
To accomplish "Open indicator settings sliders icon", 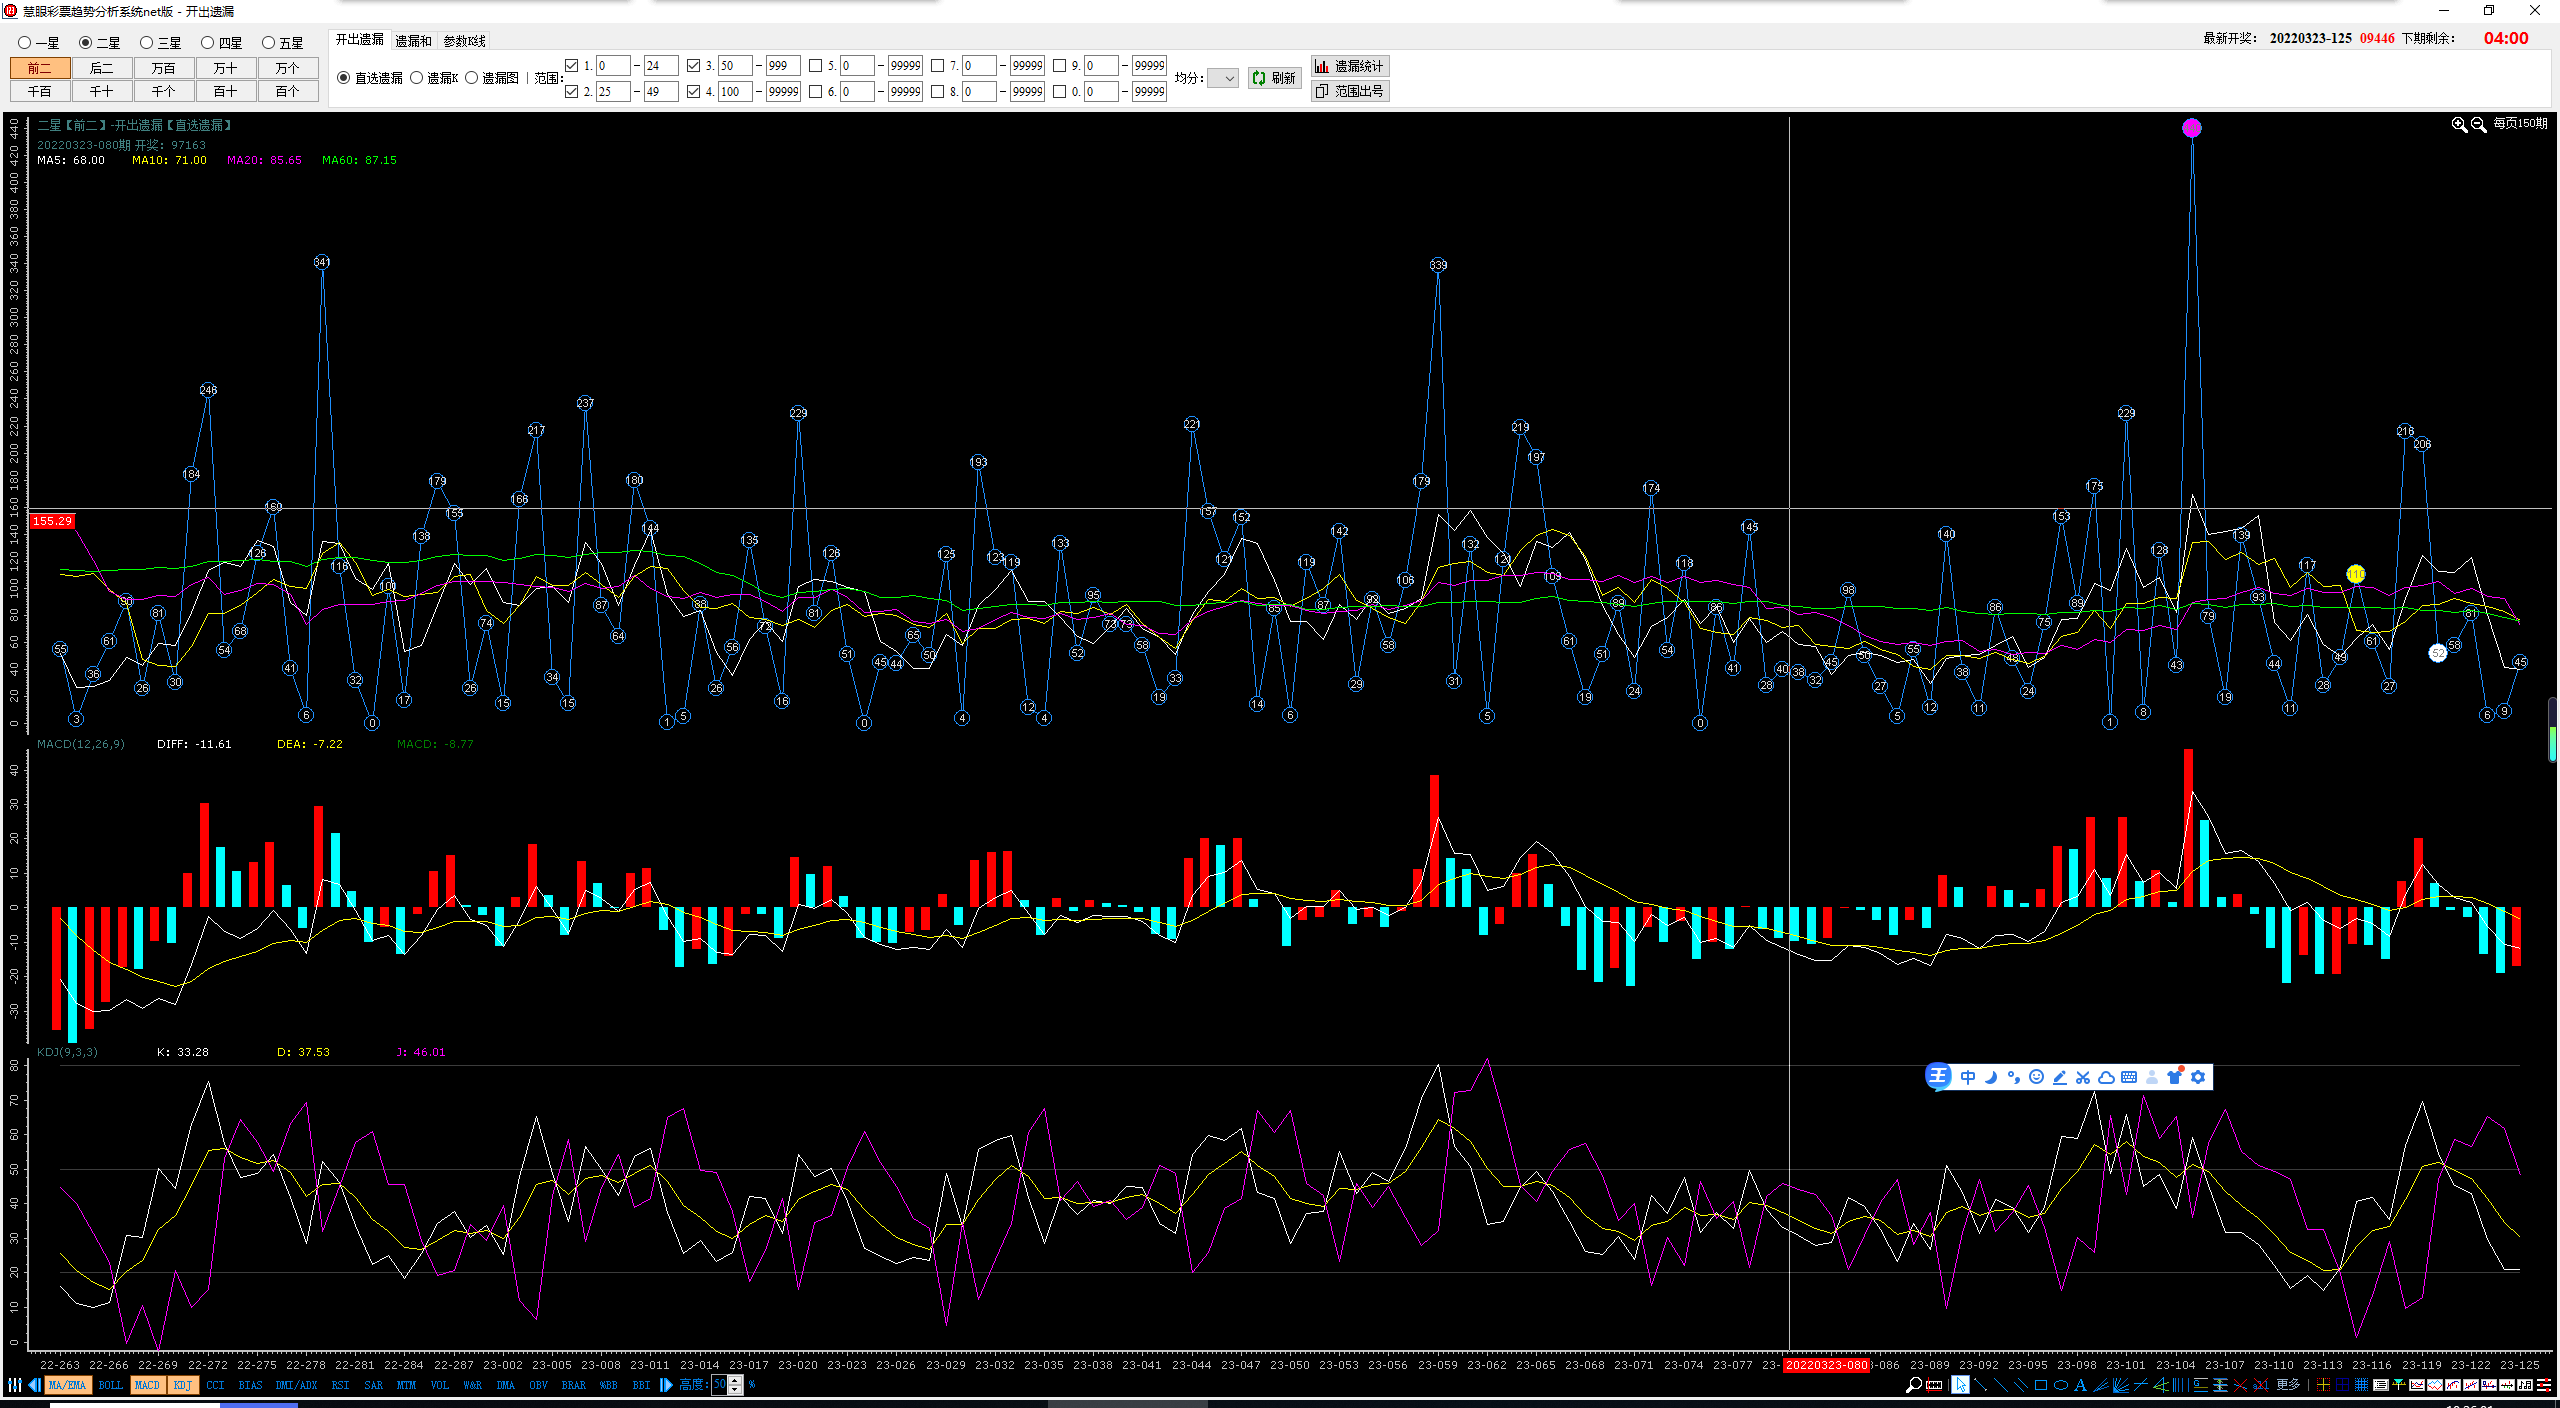I will [14, 1385].
